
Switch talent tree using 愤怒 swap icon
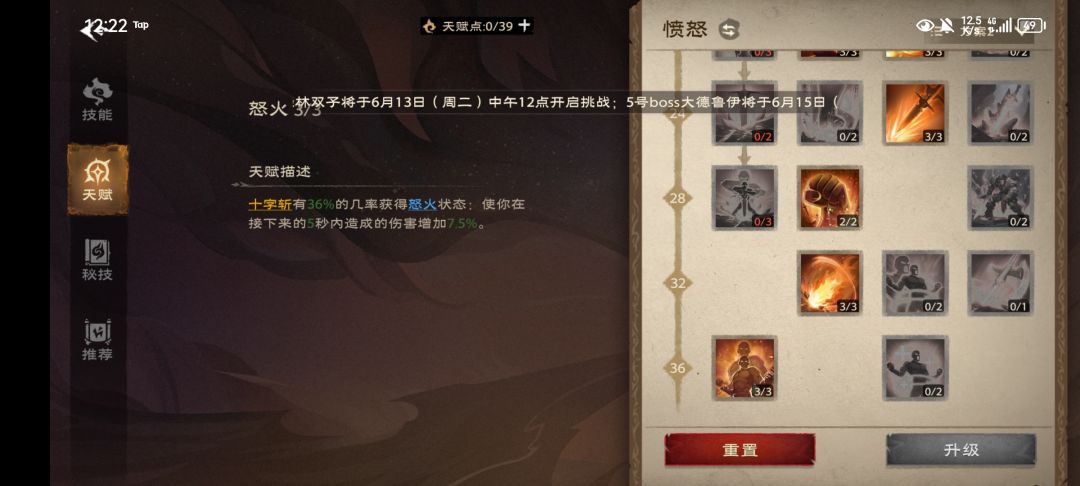[x=729, y=29]
